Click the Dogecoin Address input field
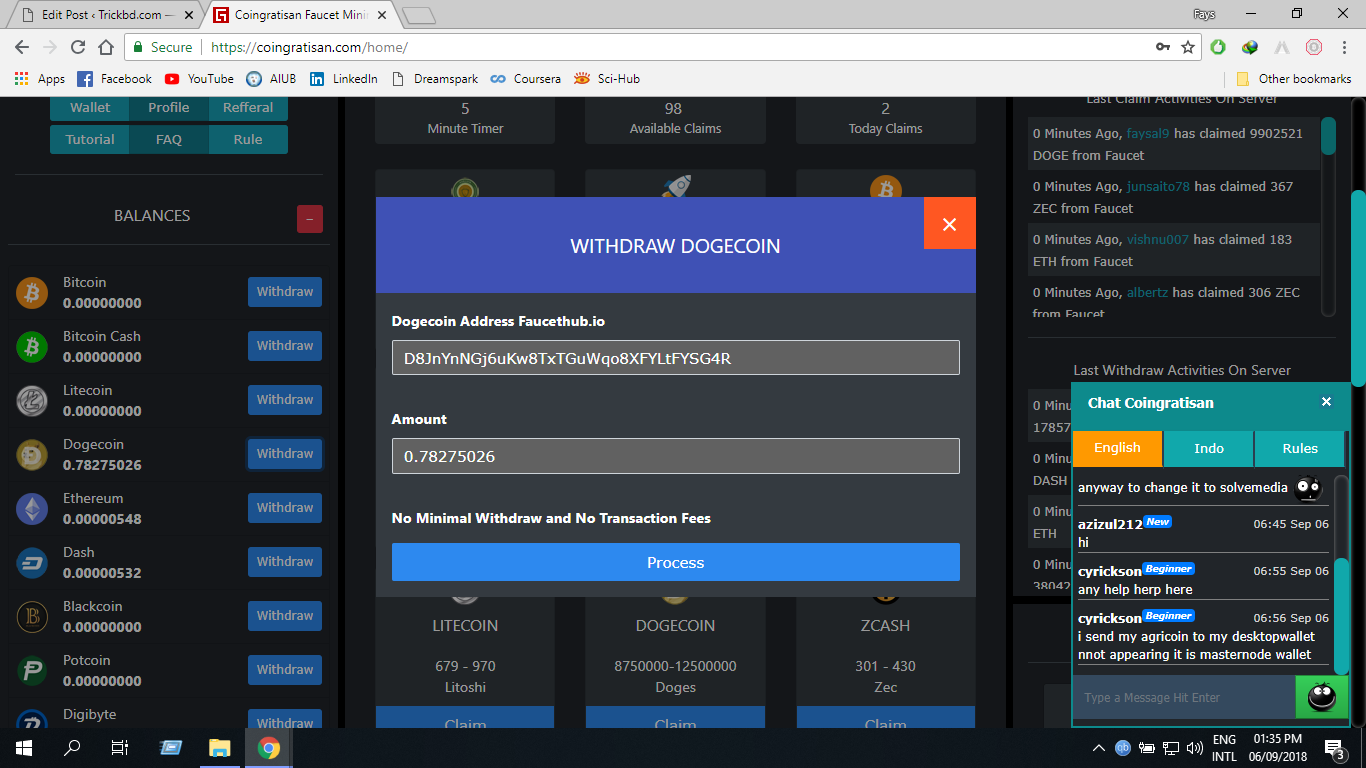Image resolution: width=1366 pixels, height=768 pixels. click(x=675, y=358)
